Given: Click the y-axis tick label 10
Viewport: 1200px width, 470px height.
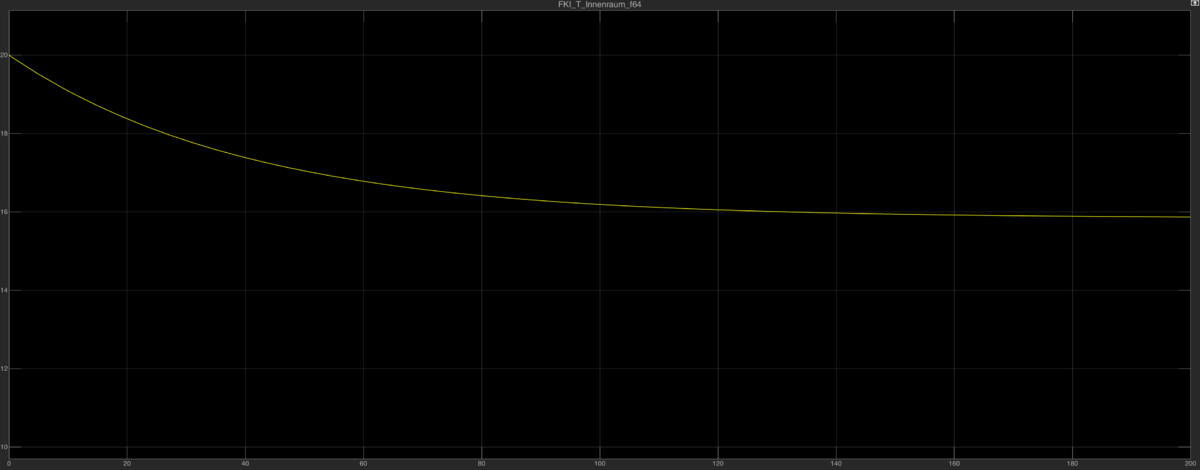Looking at the screenshot, I should click(4, 447).
